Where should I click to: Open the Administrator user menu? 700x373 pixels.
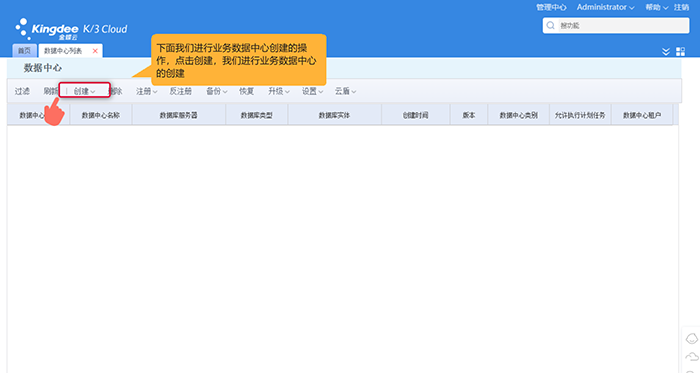[605, 7]
